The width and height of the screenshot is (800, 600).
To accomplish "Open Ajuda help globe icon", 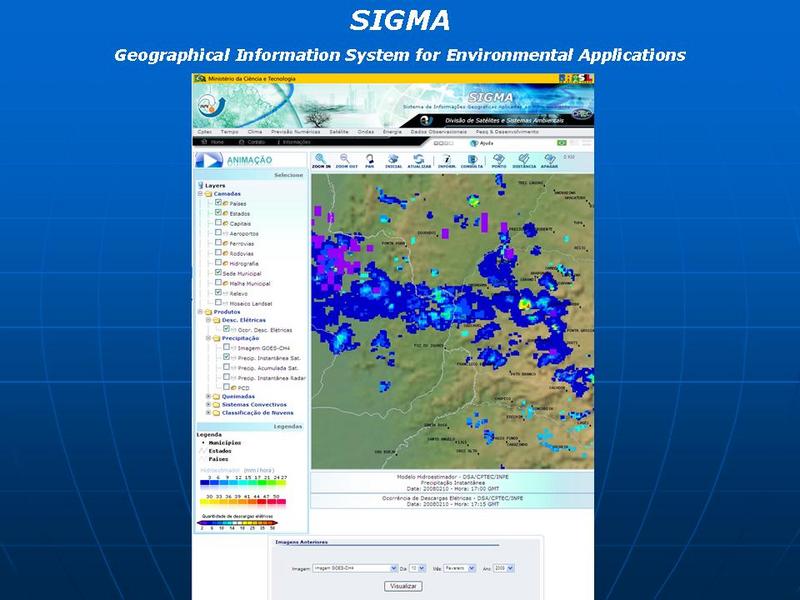I will 473,143.
